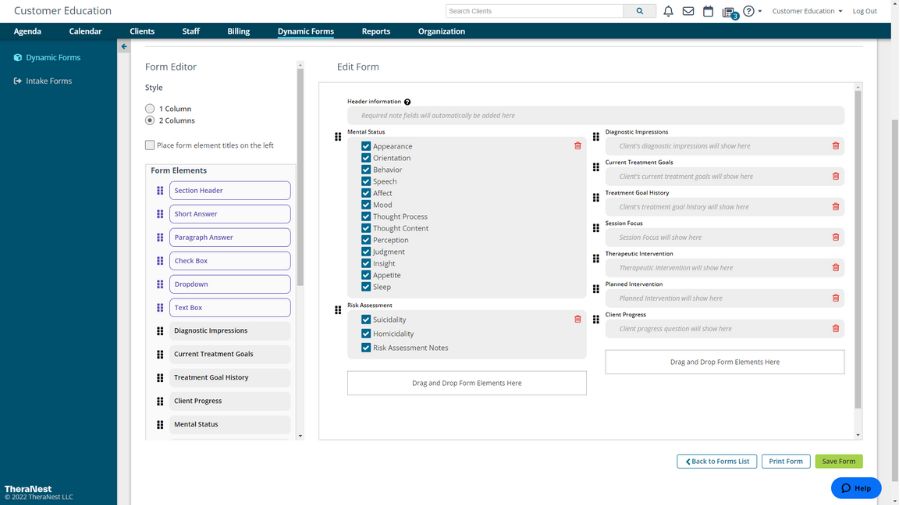Open the calendar icon in header
The height and width of the screenshot is (505, 900).
tap(708, 11)
